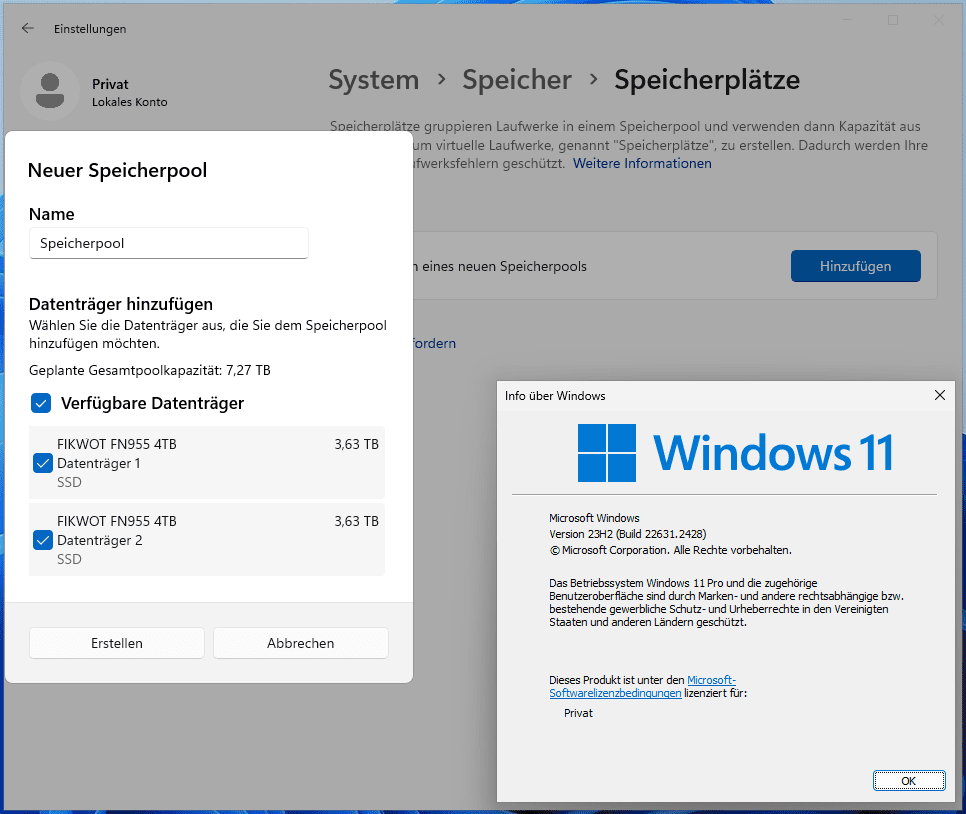
Task: Click the Privat licensee name in Info dialog
Action: 578,713
